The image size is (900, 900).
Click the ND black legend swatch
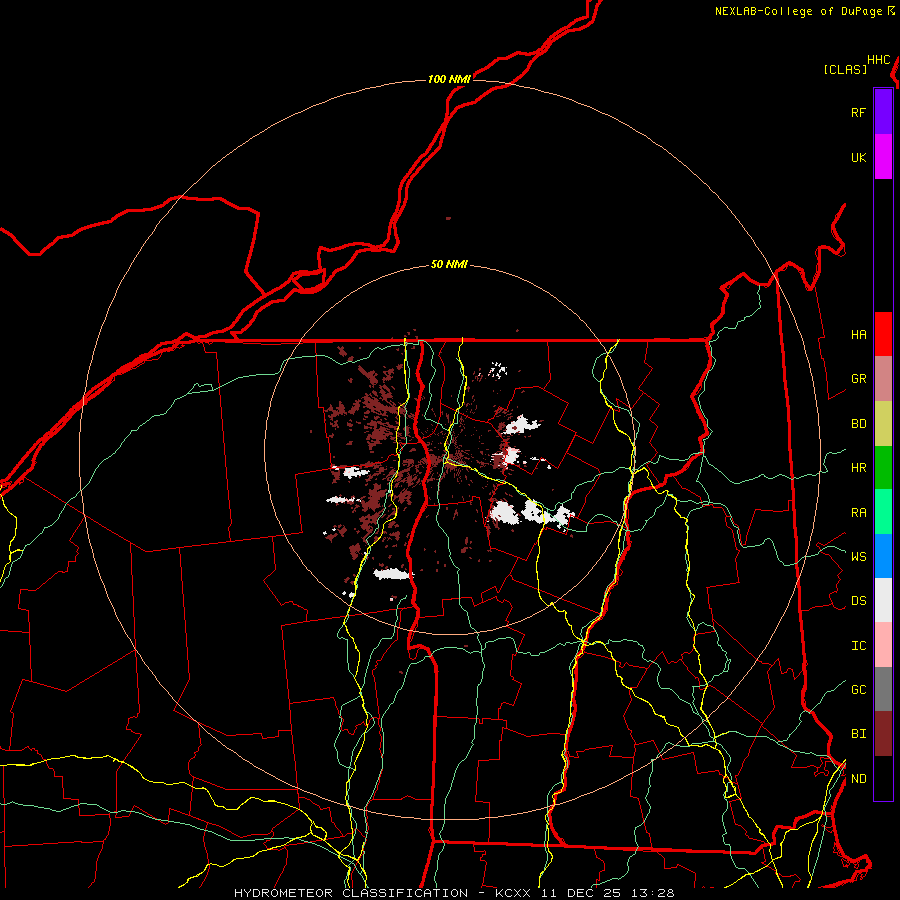point(883,778)
